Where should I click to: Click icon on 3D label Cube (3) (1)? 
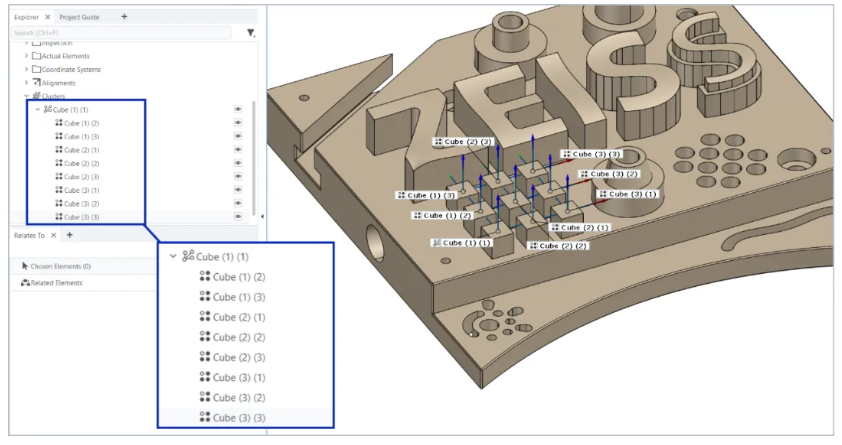click(x=603, y=194)
